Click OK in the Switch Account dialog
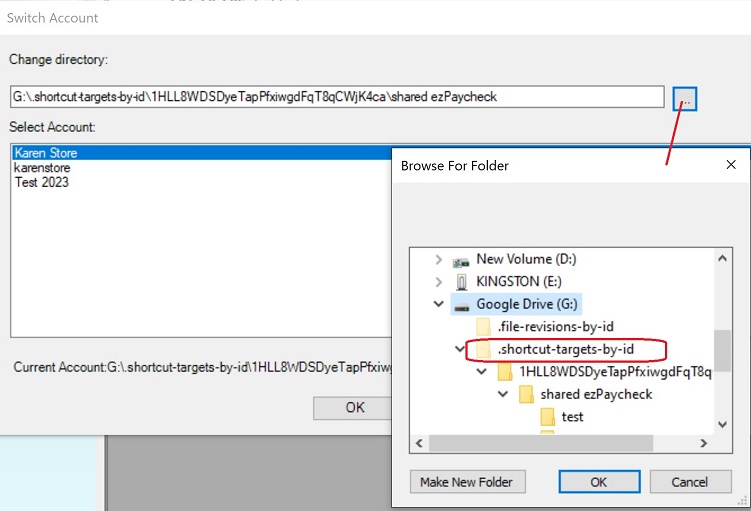Viewport: 751px width, 511px height. [x=355, y=408]
